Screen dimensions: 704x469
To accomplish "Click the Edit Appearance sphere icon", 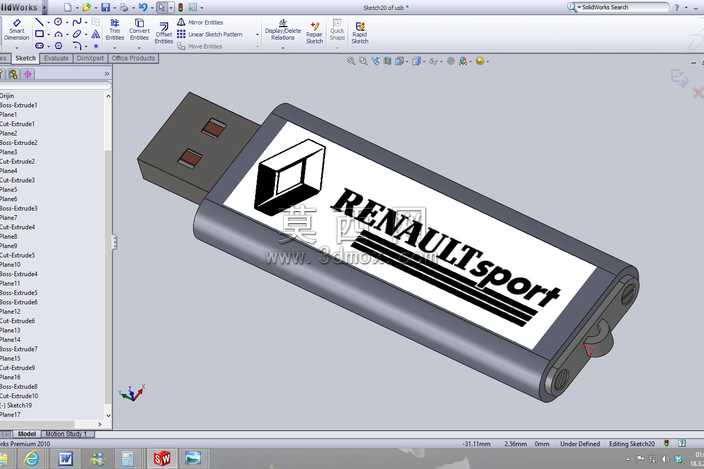I will click(x=451, y=61).
